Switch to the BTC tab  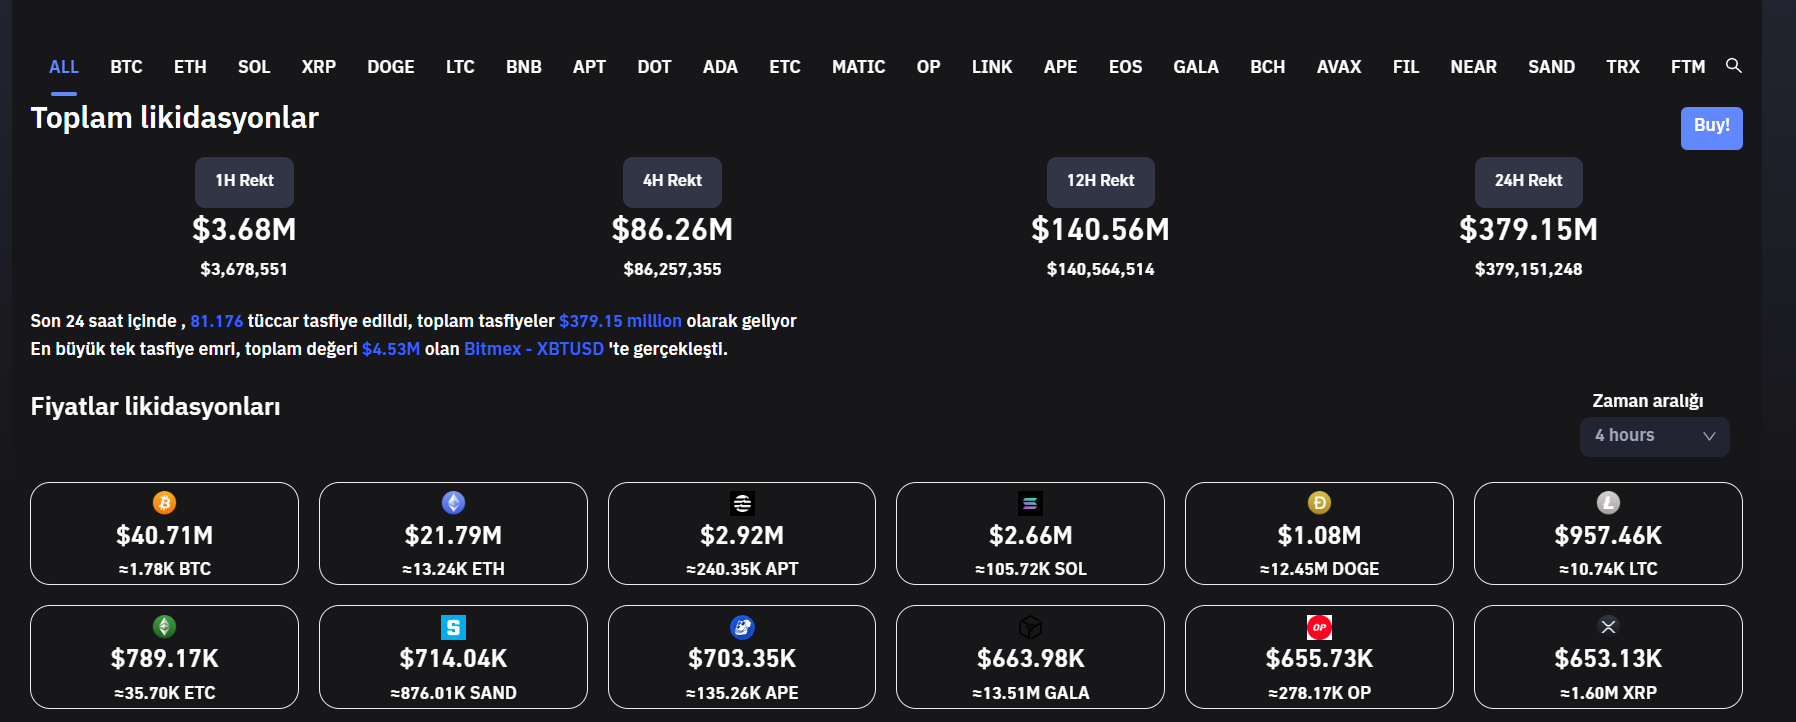tap(126, 67)
